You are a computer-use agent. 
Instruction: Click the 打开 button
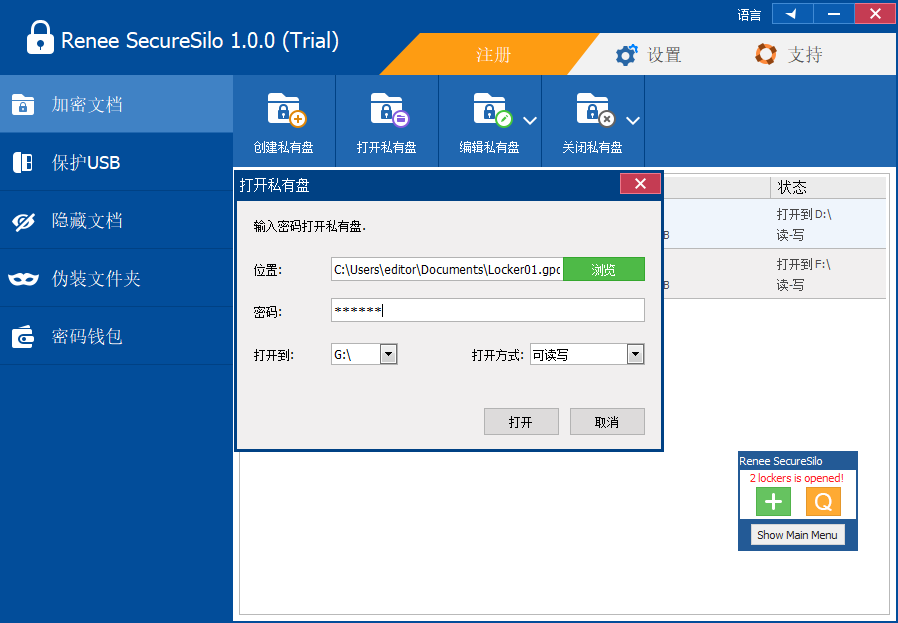[521, 421]
